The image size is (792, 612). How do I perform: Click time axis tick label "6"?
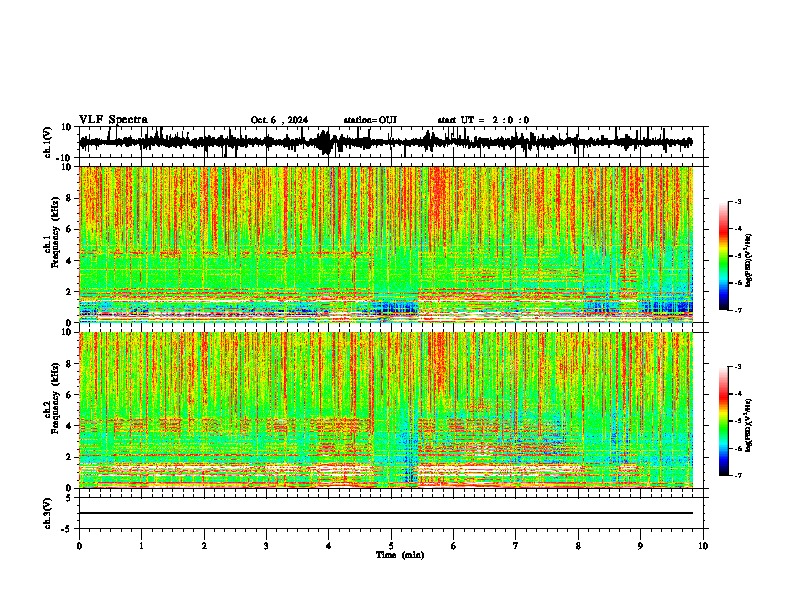(454, 546)
